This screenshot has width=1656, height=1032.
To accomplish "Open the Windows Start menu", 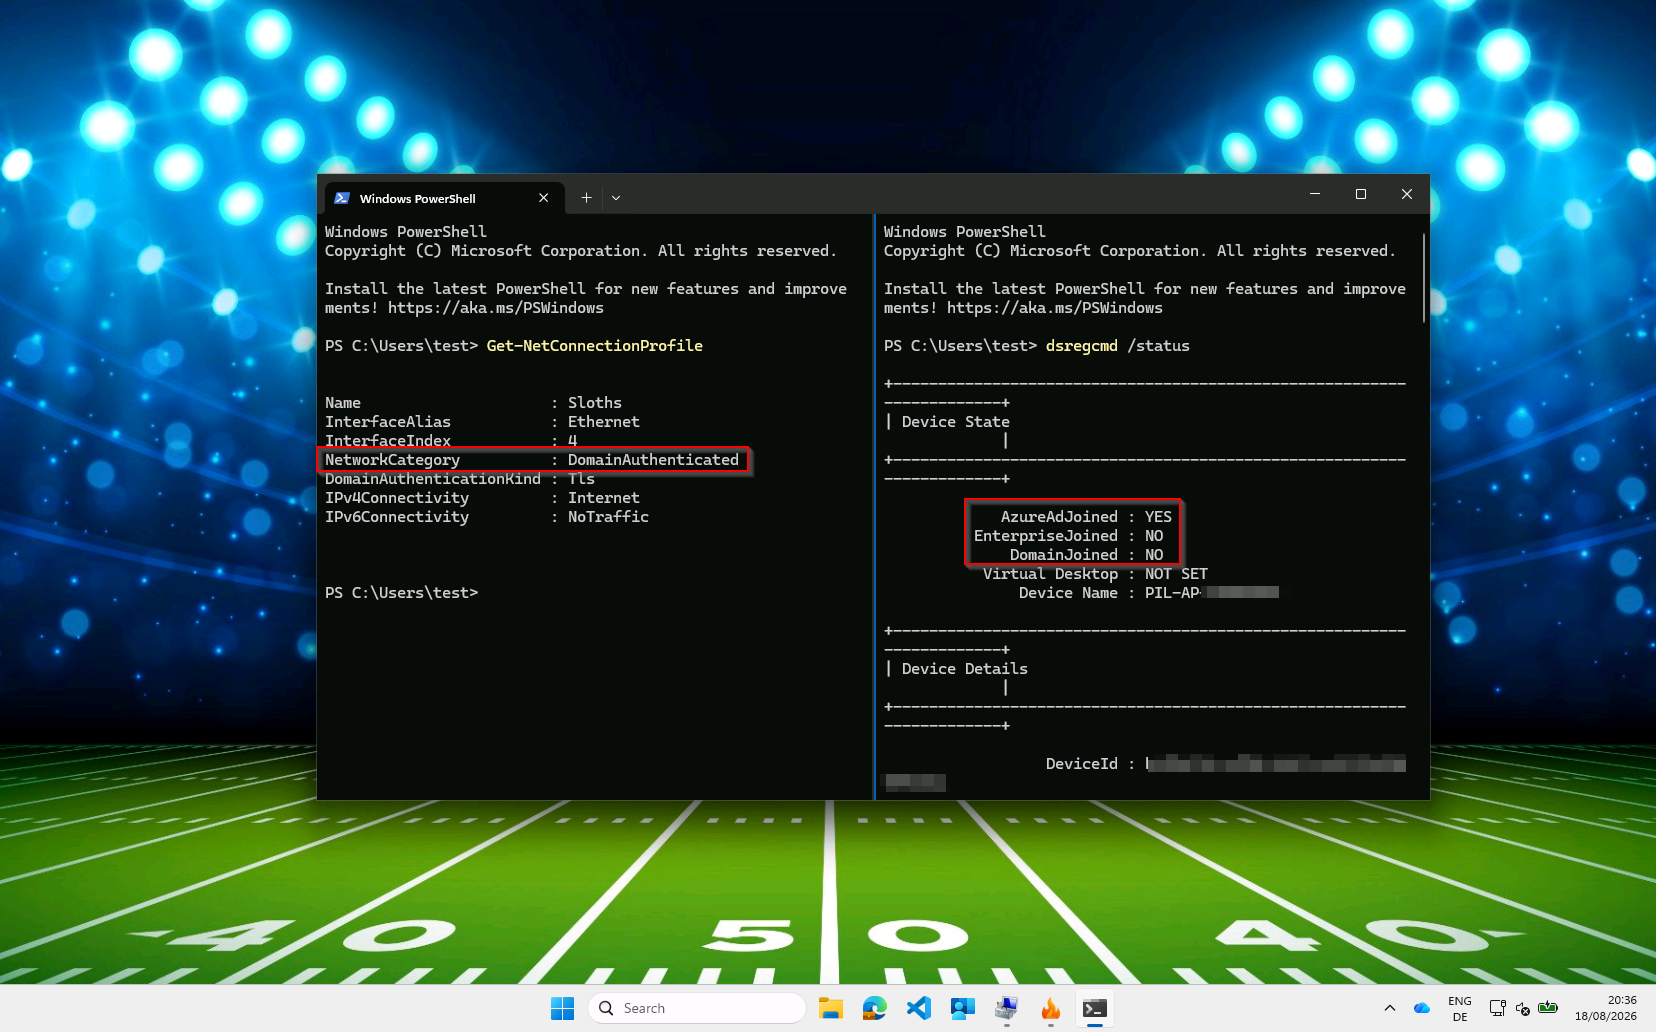I will (x=563, y=1008).
